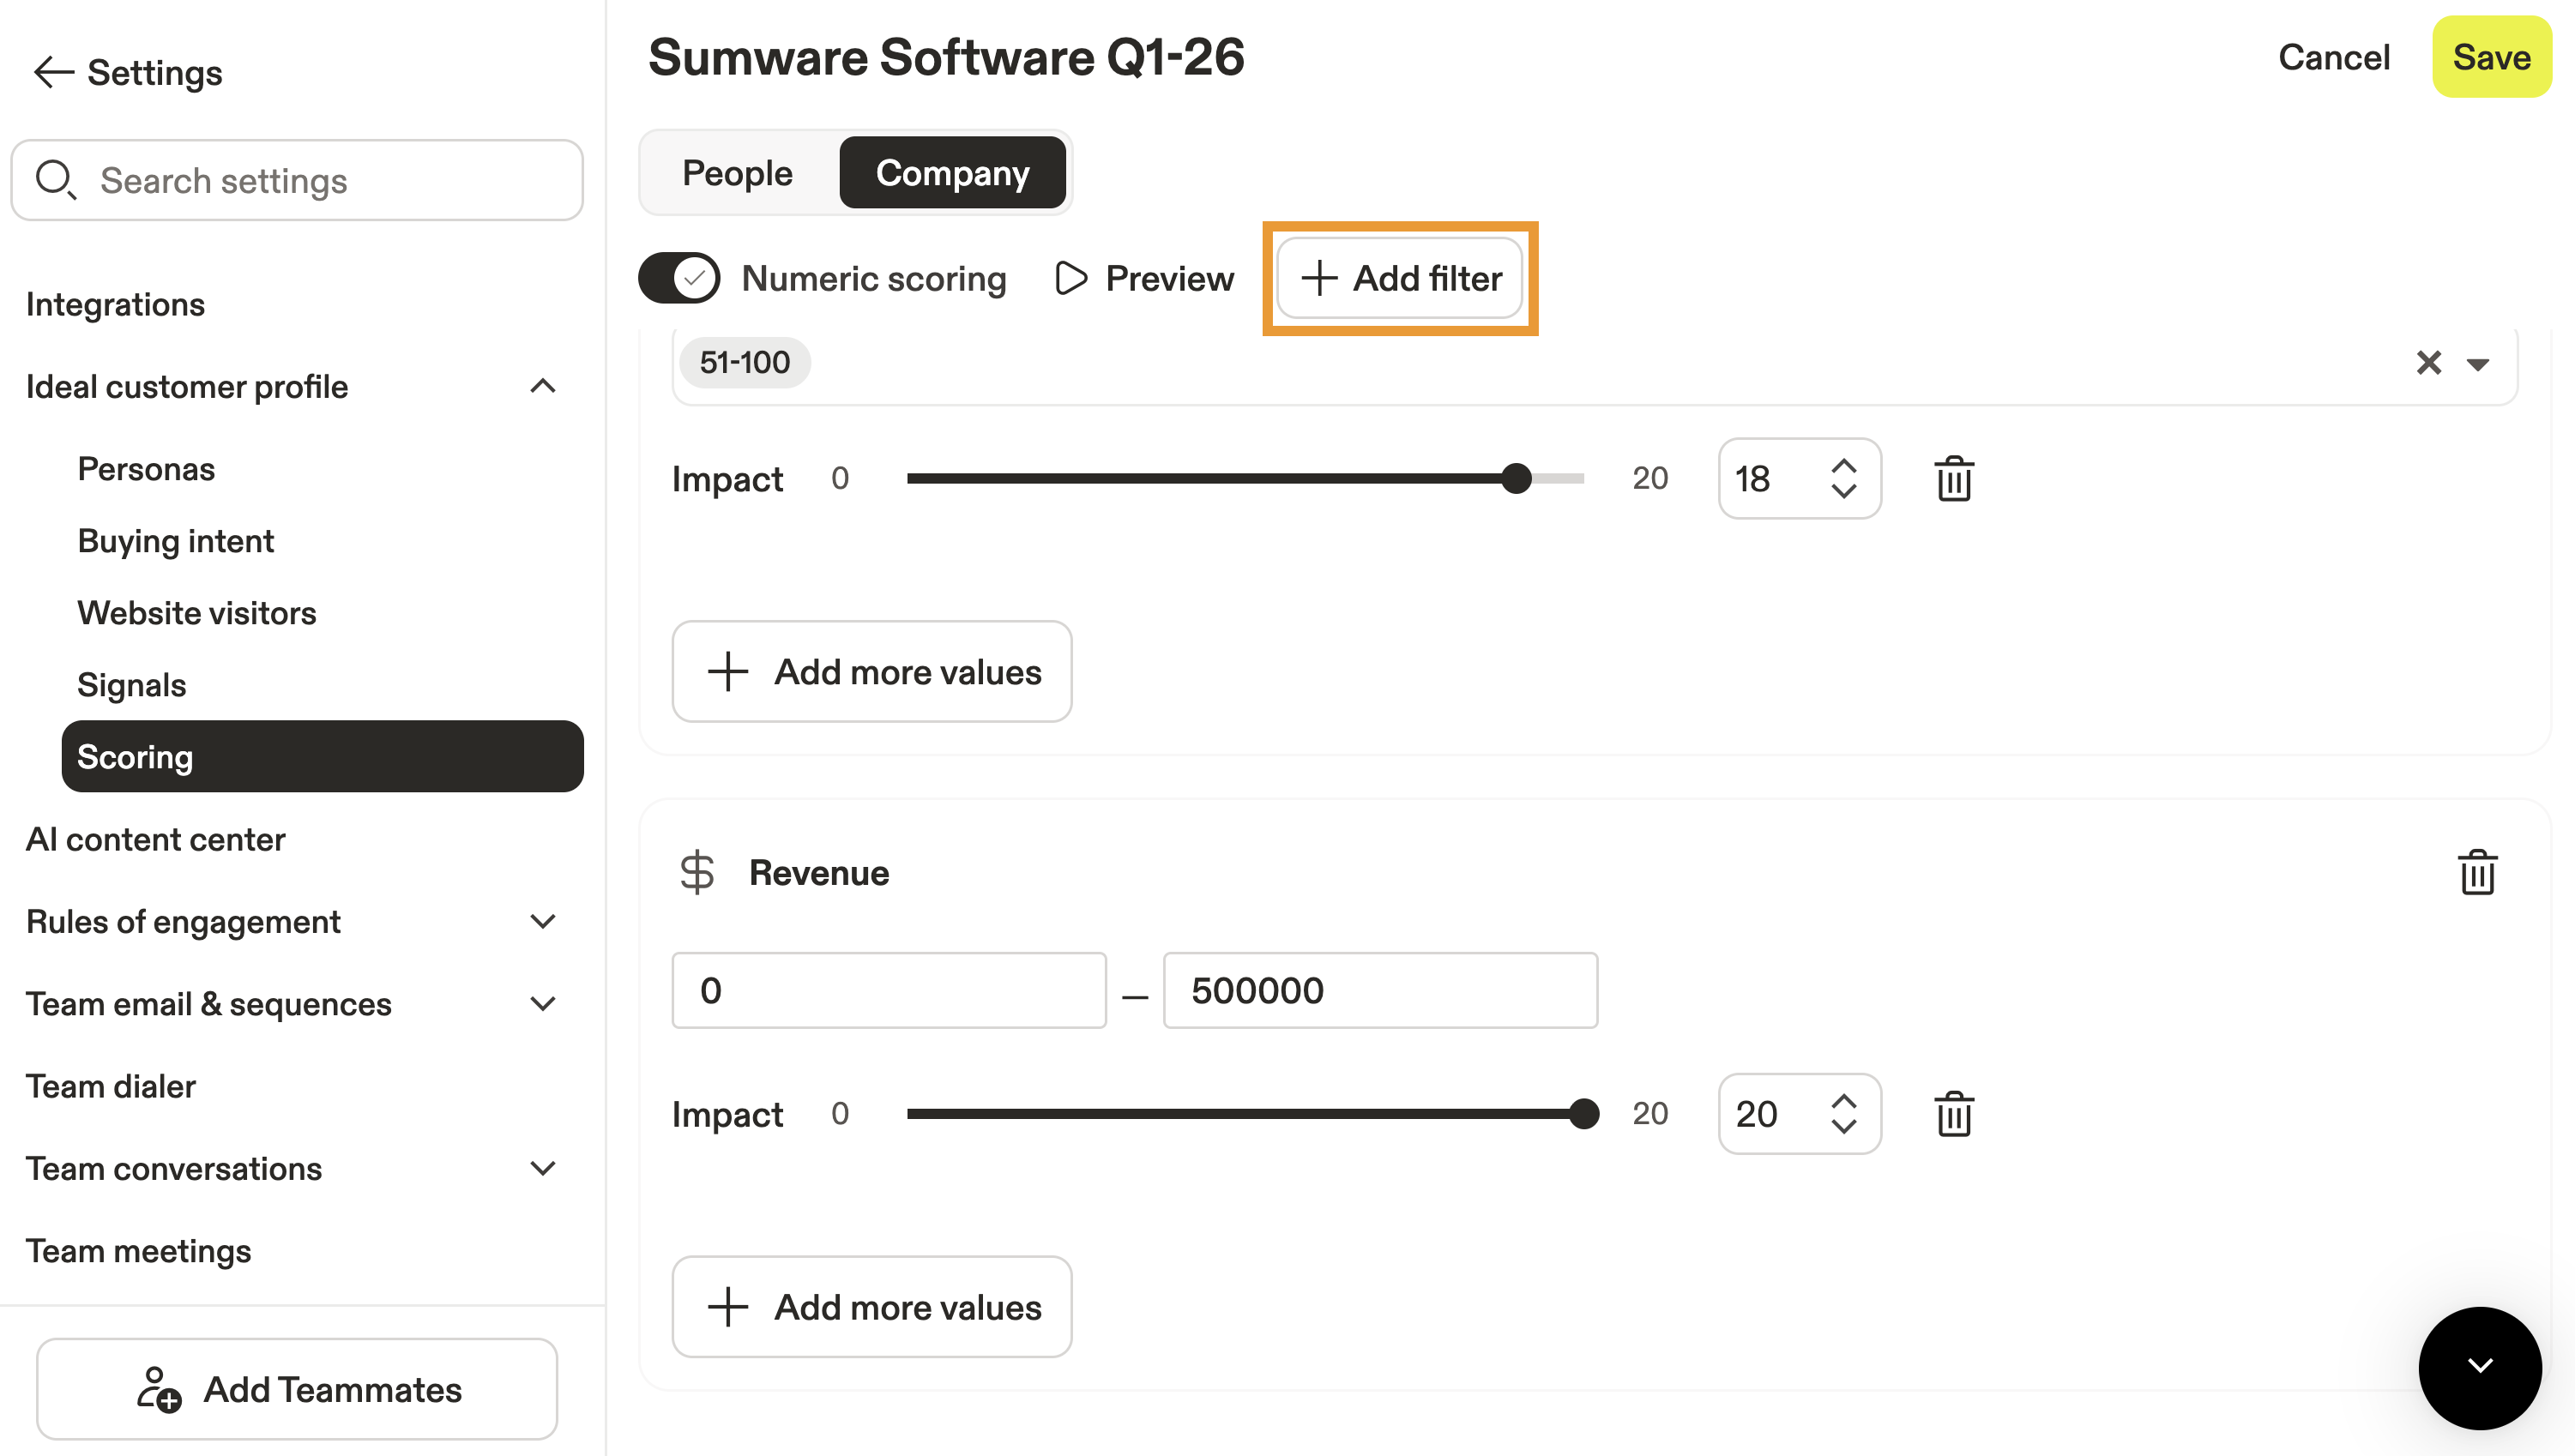Screen dimensions: 2575x1456
Task: Click the Save button
Action: pos(2490,57)
